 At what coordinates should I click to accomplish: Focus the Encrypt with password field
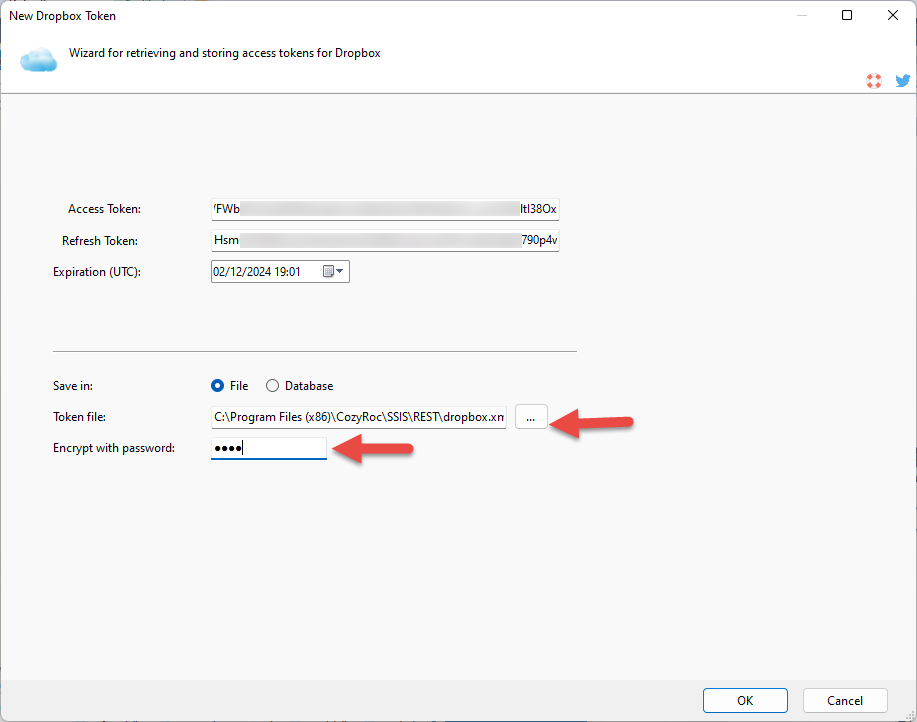pos(268,448)
